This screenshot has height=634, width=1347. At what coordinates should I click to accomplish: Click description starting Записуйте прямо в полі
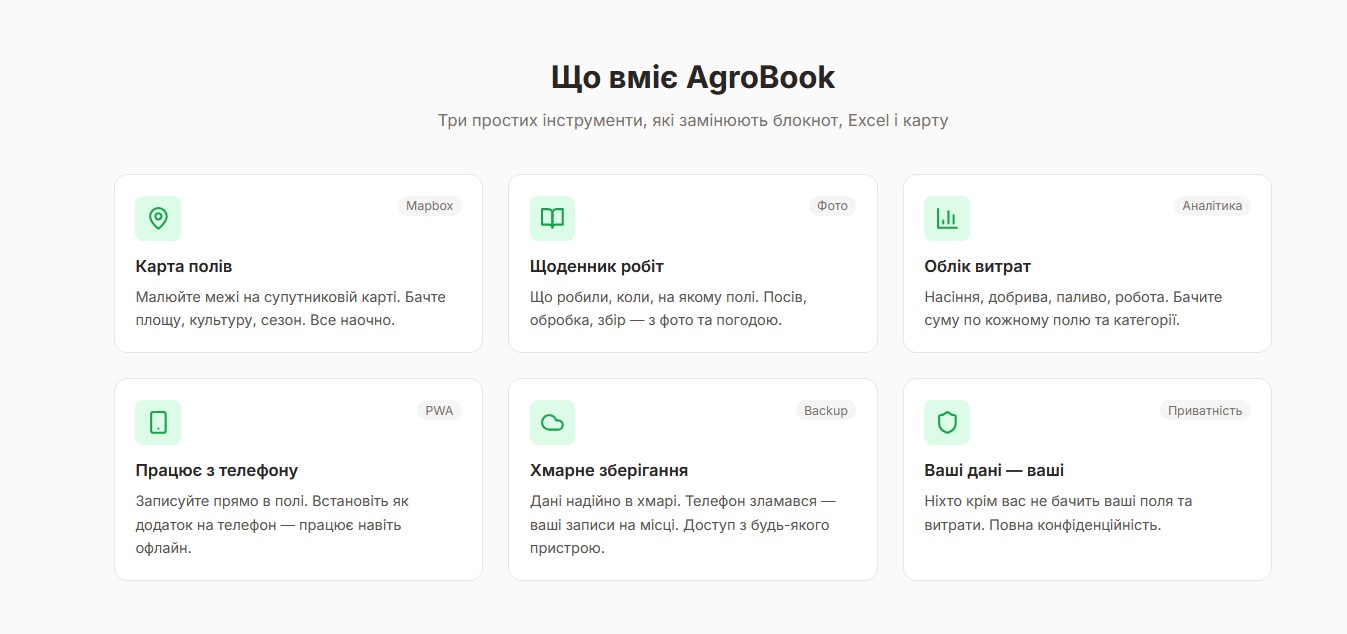click(272, 524)
